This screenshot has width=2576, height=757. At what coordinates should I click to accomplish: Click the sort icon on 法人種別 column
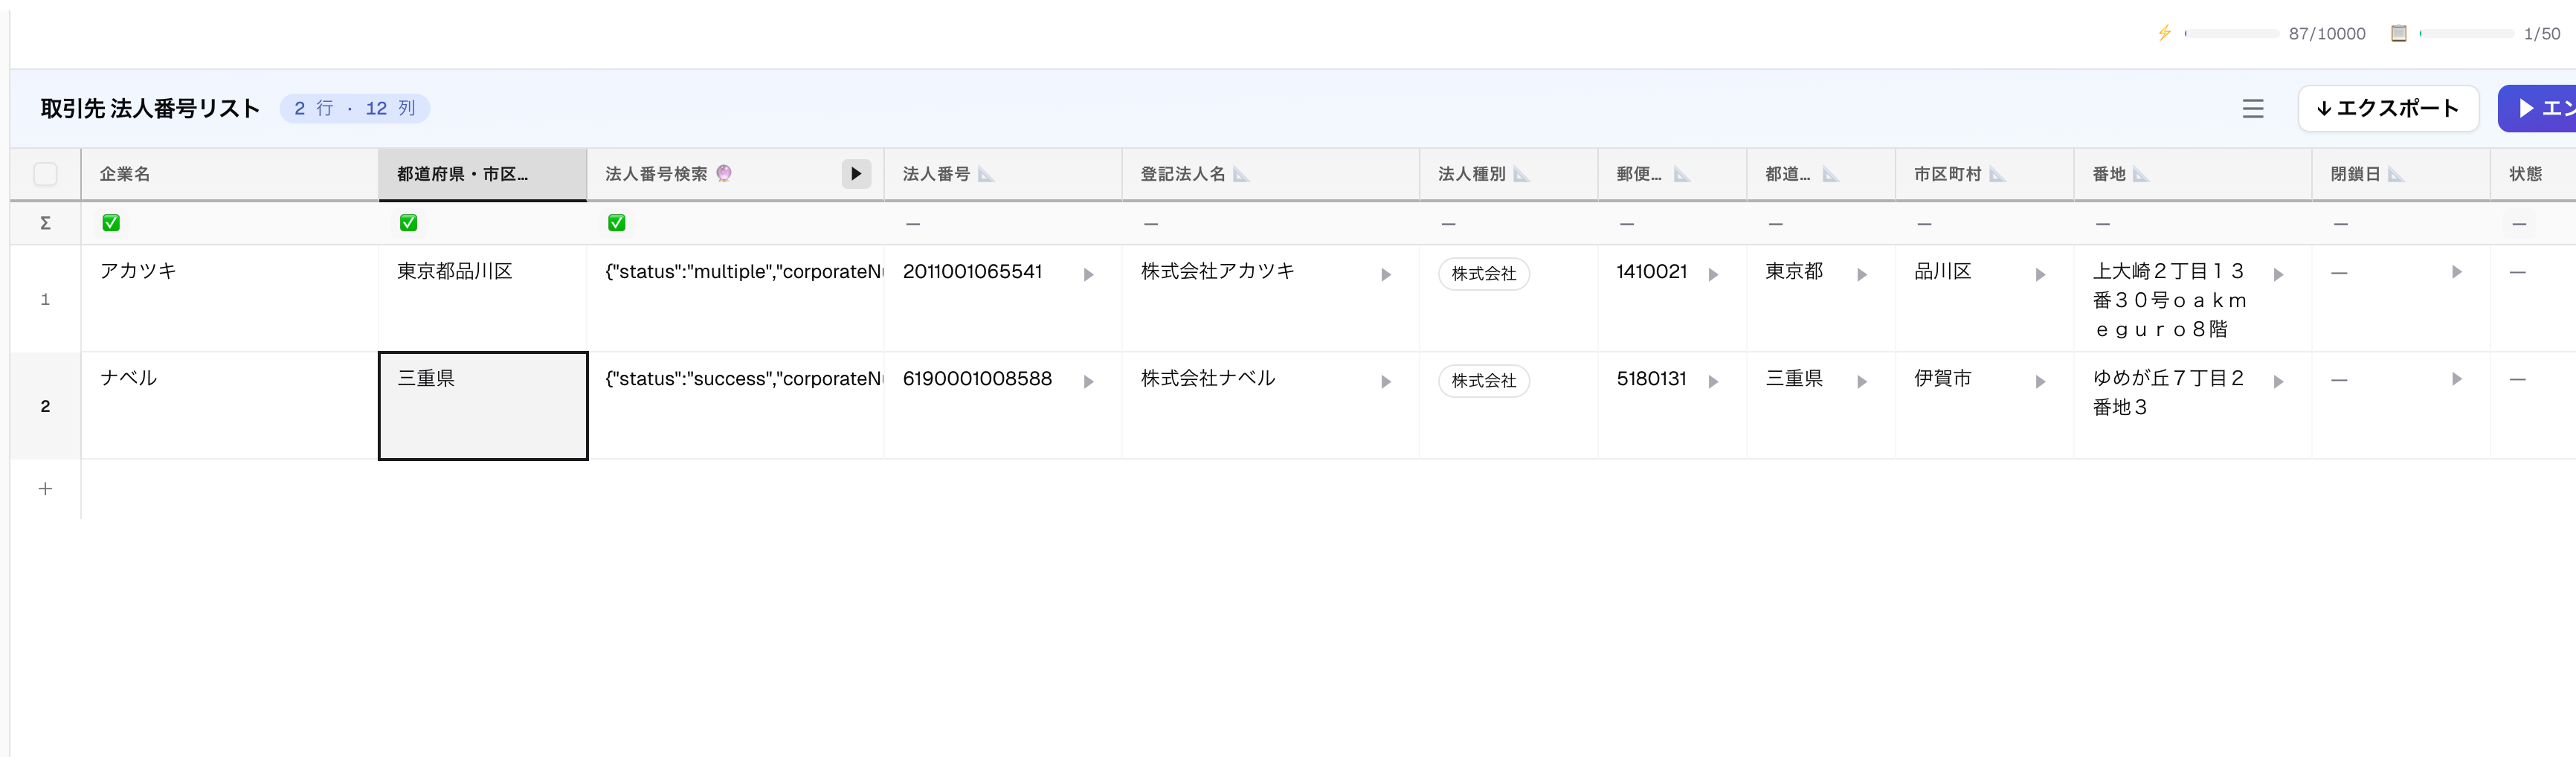[1521, 173]
